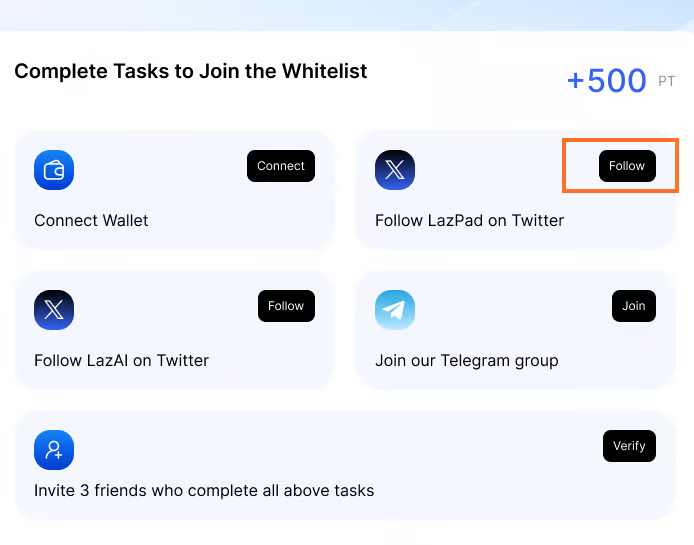Image resolution: width=694 pixels, height=545 pixels.
Task: Select the Join our Telegram group text
Action: 466,360
